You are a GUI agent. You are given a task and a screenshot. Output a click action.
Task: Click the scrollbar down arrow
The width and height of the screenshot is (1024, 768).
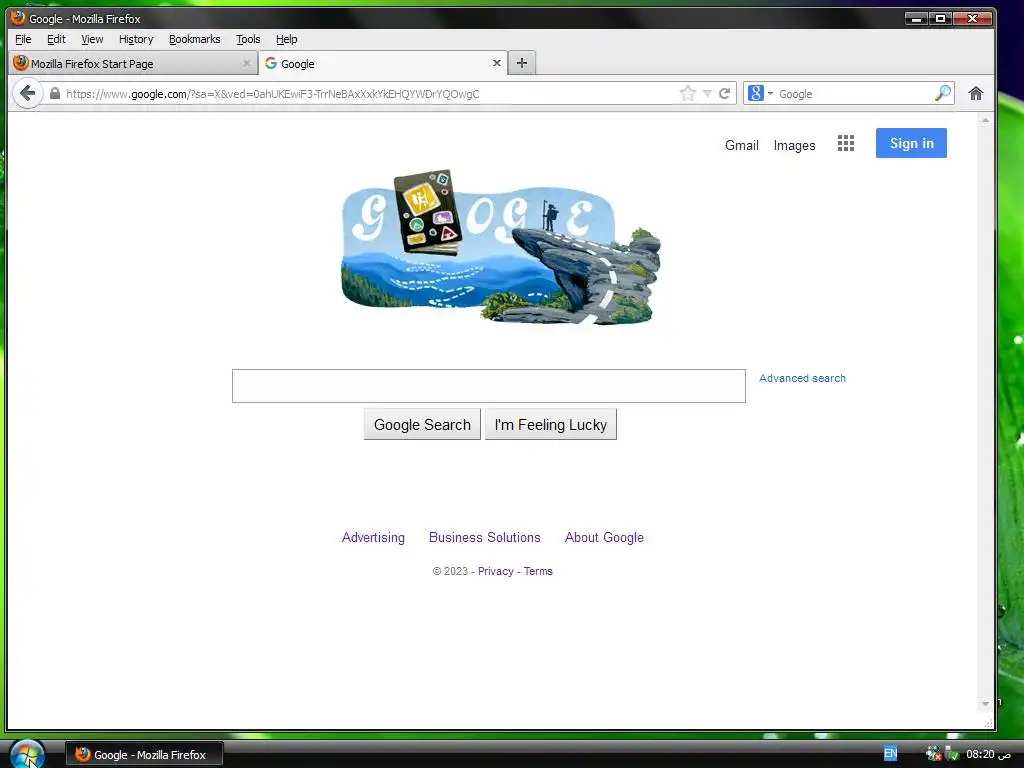pos(985,704)
